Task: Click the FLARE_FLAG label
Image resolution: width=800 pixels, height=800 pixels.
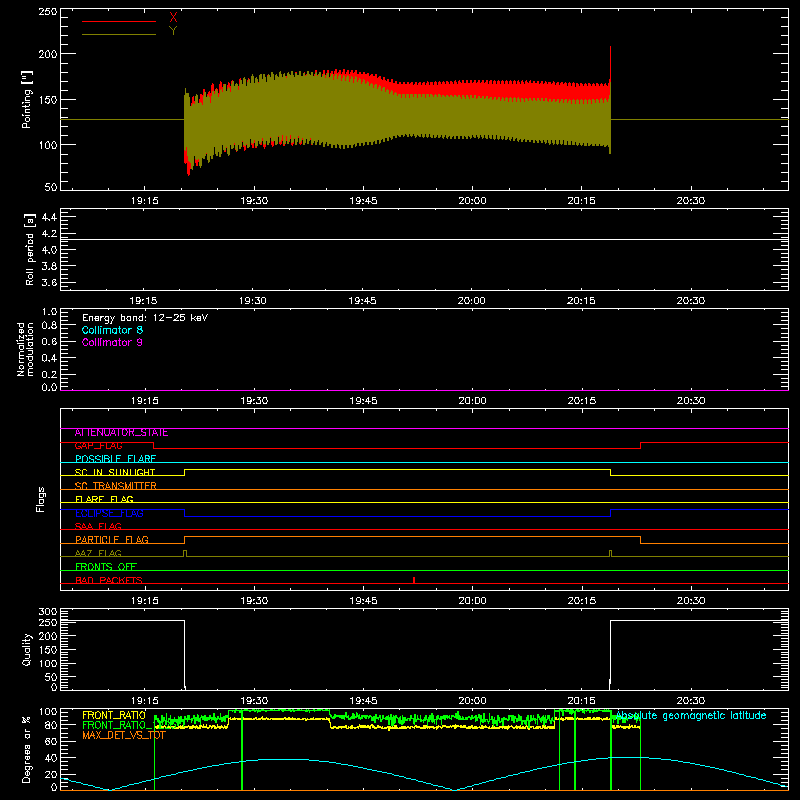Action: [x=104, y=499]
